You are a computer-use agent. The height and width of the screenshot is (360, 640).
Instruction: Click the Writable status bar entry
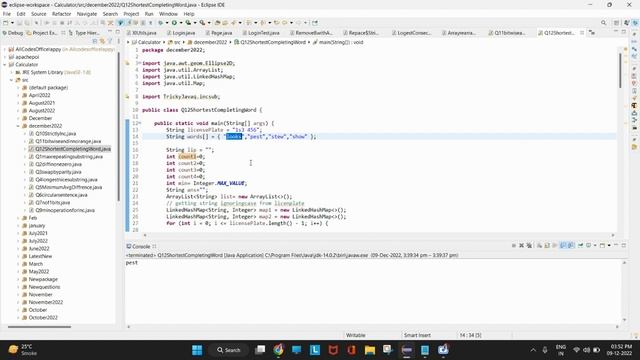(356, 335)
